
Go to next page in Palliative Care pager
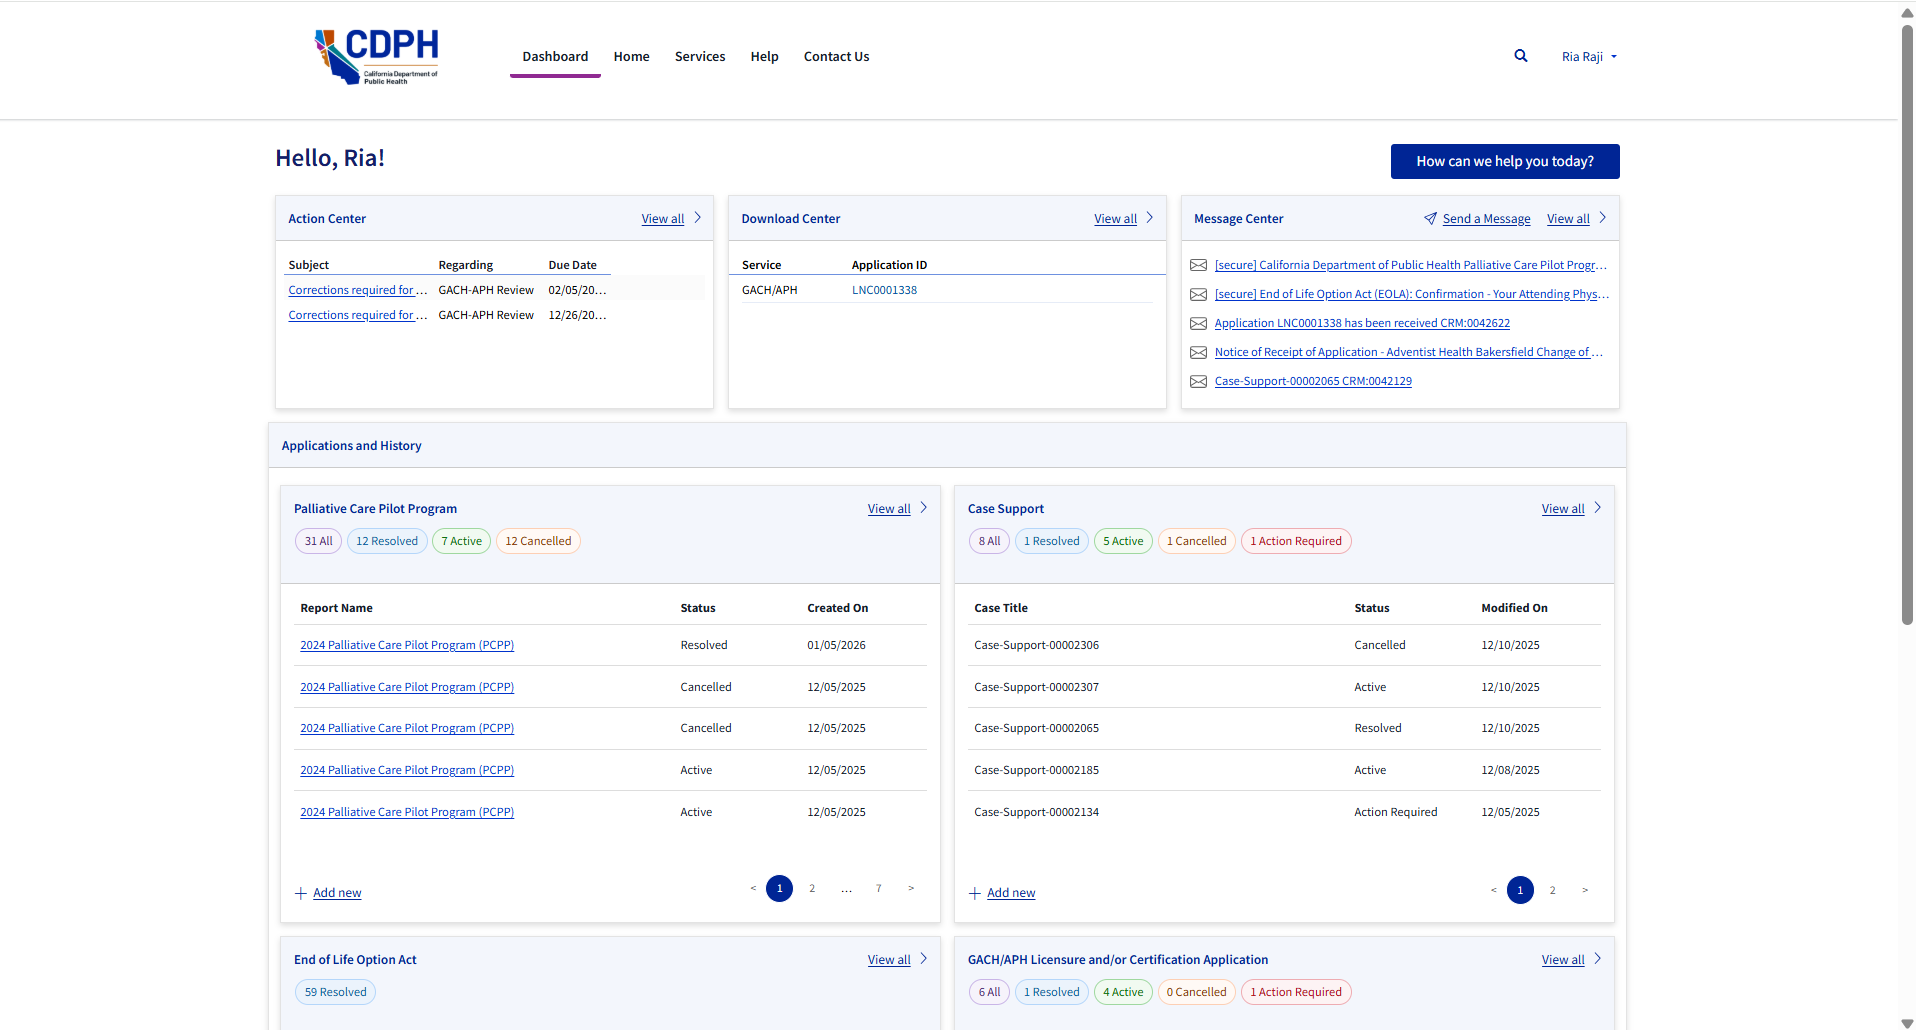[911, 888]
